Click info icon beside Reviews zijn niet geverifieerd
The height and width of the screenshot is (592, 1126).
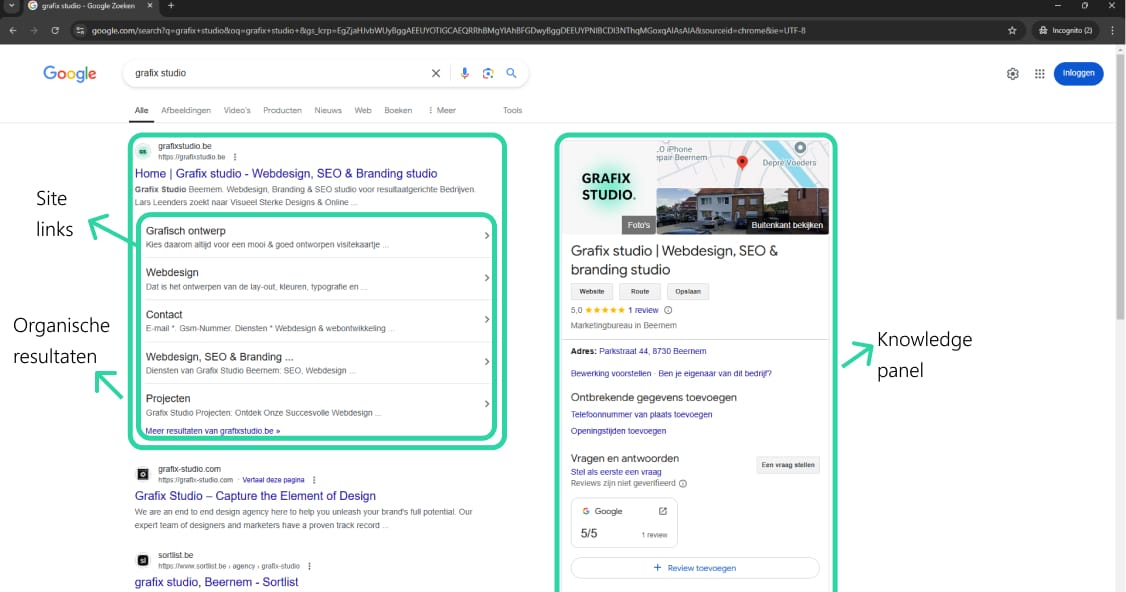[683, 484]
